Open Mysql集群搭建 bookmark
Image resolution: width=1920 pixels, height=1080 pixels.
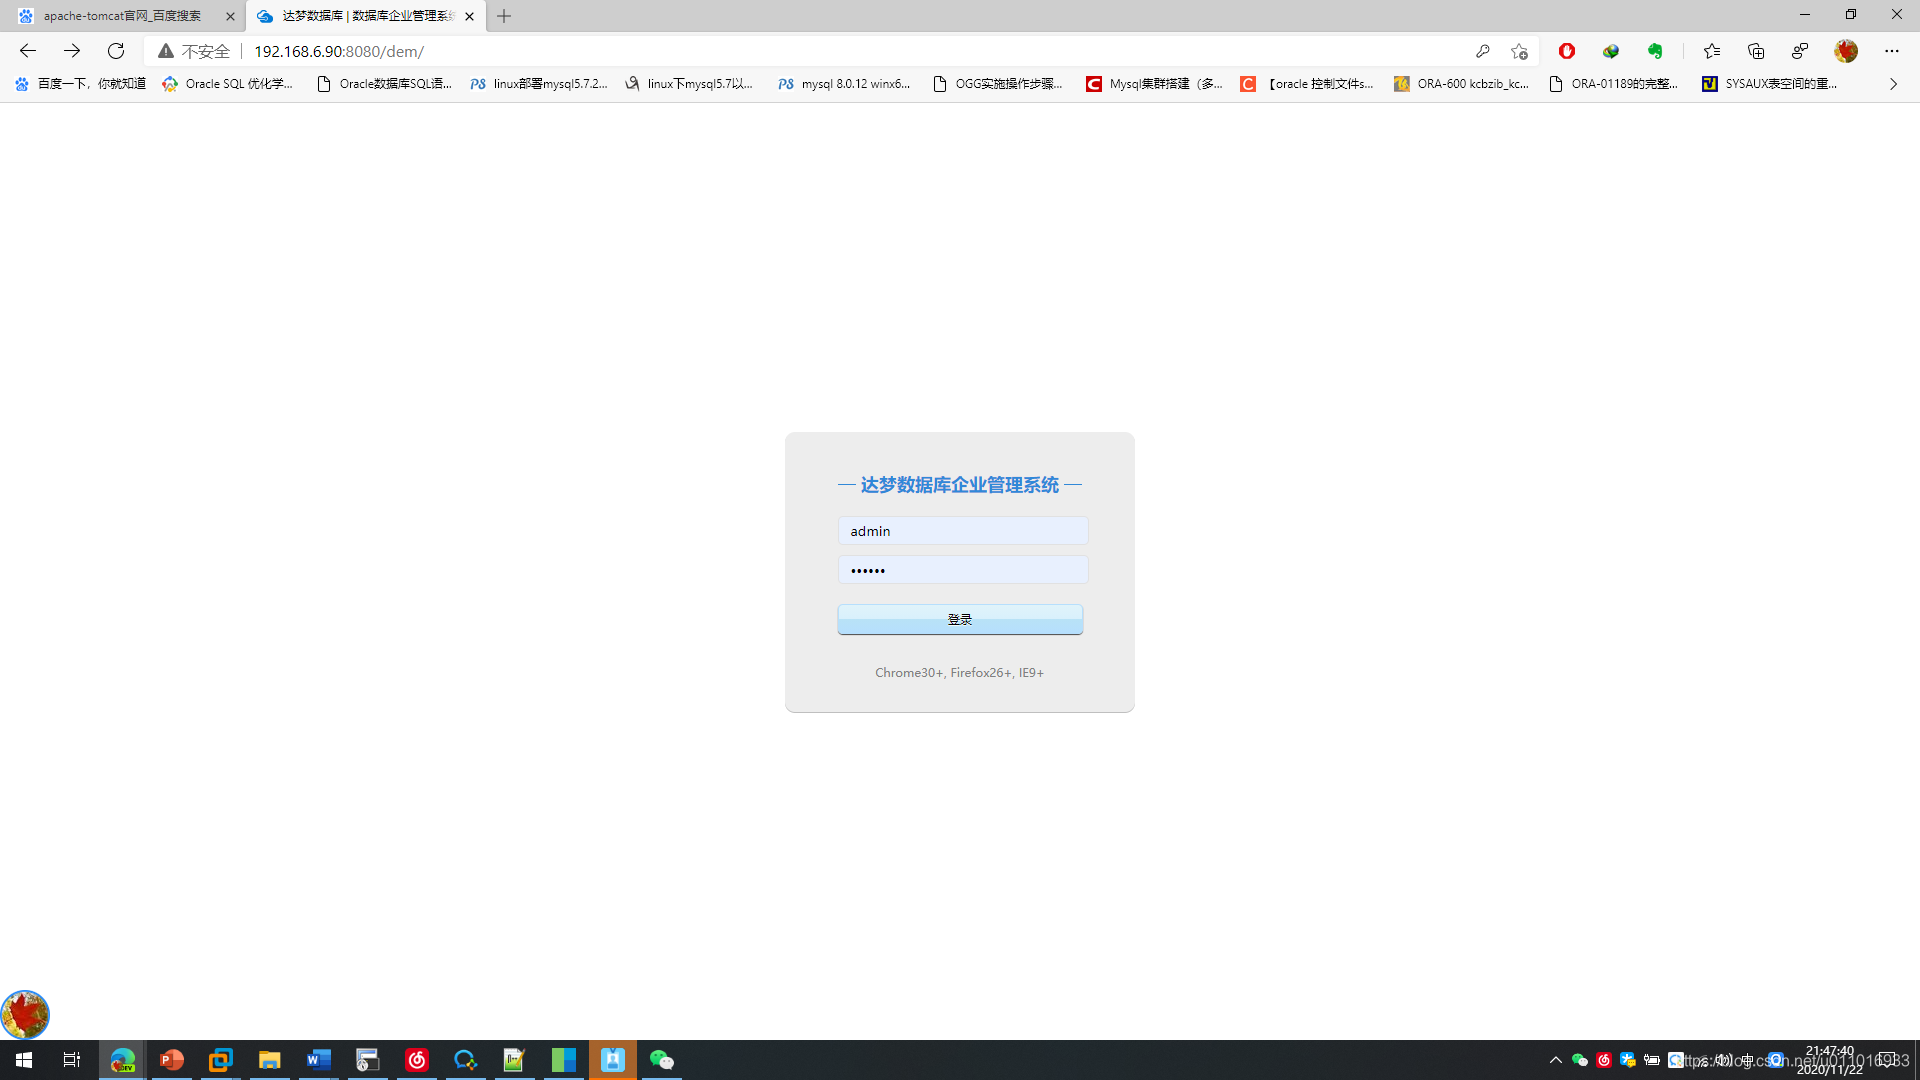tap(1155, 84)
